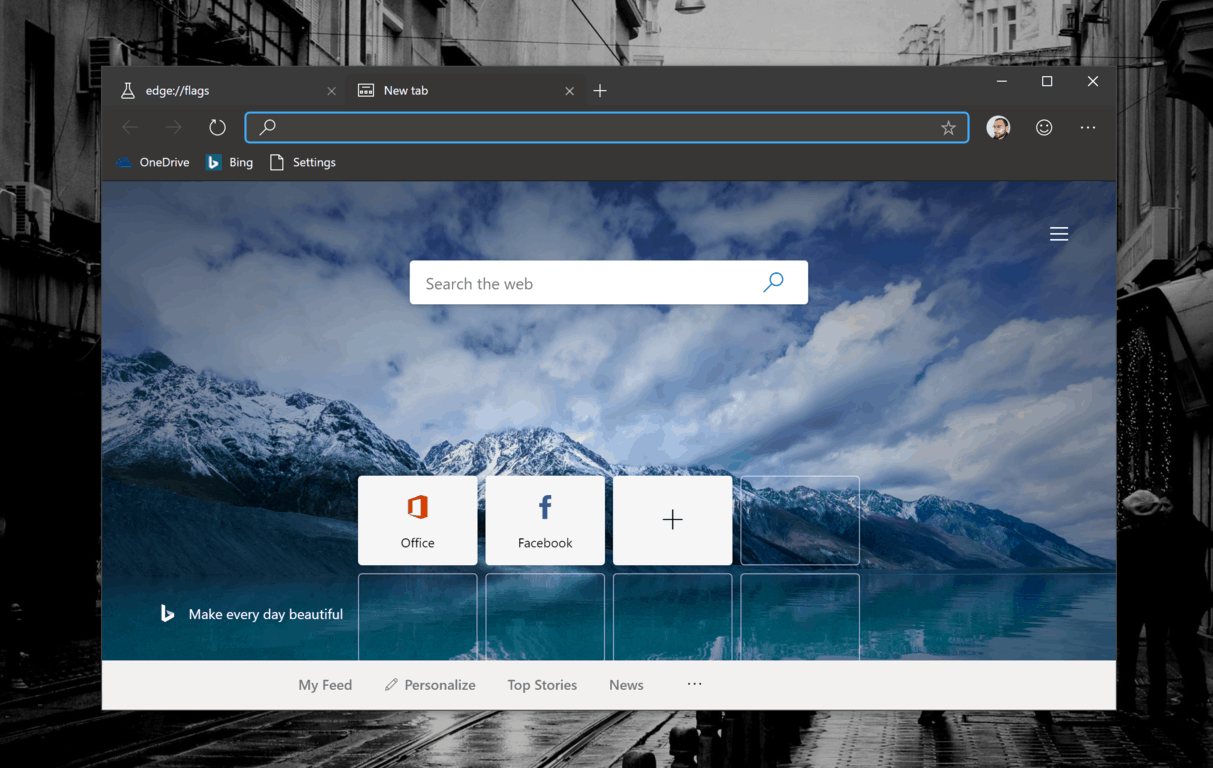Click the smiley feedback icon
Screen dimensions: 1213x768
click(1044, 127)
